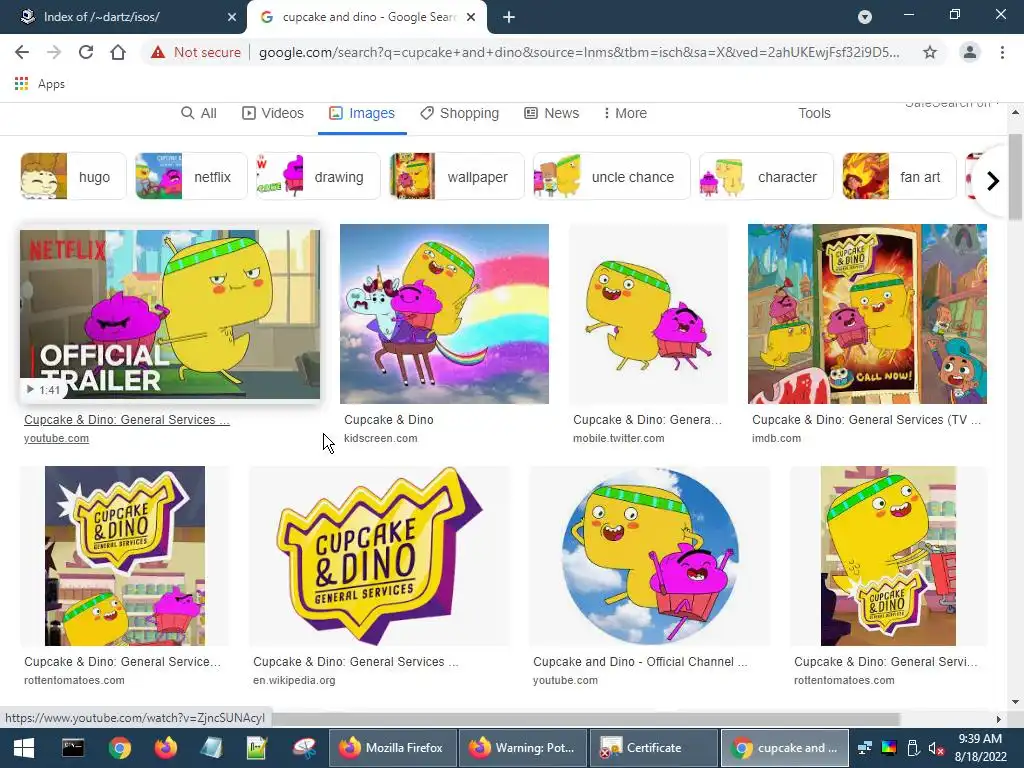Open the Chrome three-dot menu
Viewport: 1024px width, 768px height.
click(x=1002, y=52)
